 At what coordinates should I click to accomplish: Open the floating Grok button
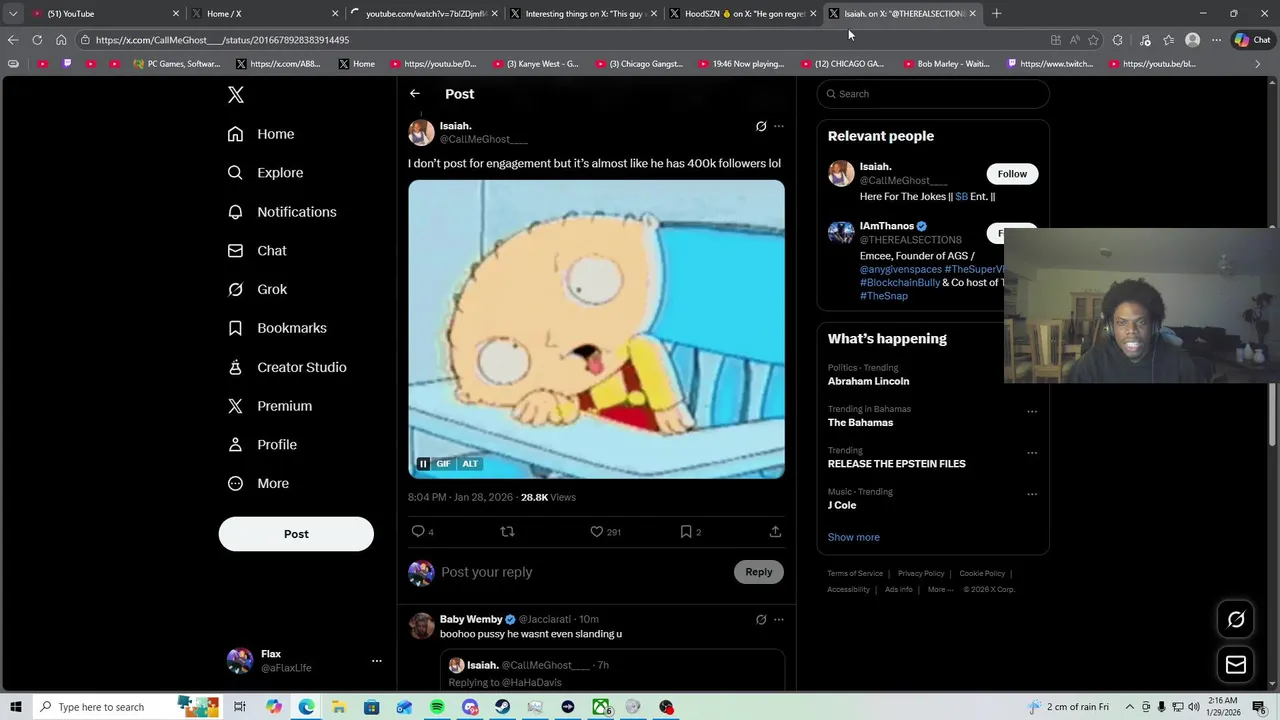(x=1236, y=620)
